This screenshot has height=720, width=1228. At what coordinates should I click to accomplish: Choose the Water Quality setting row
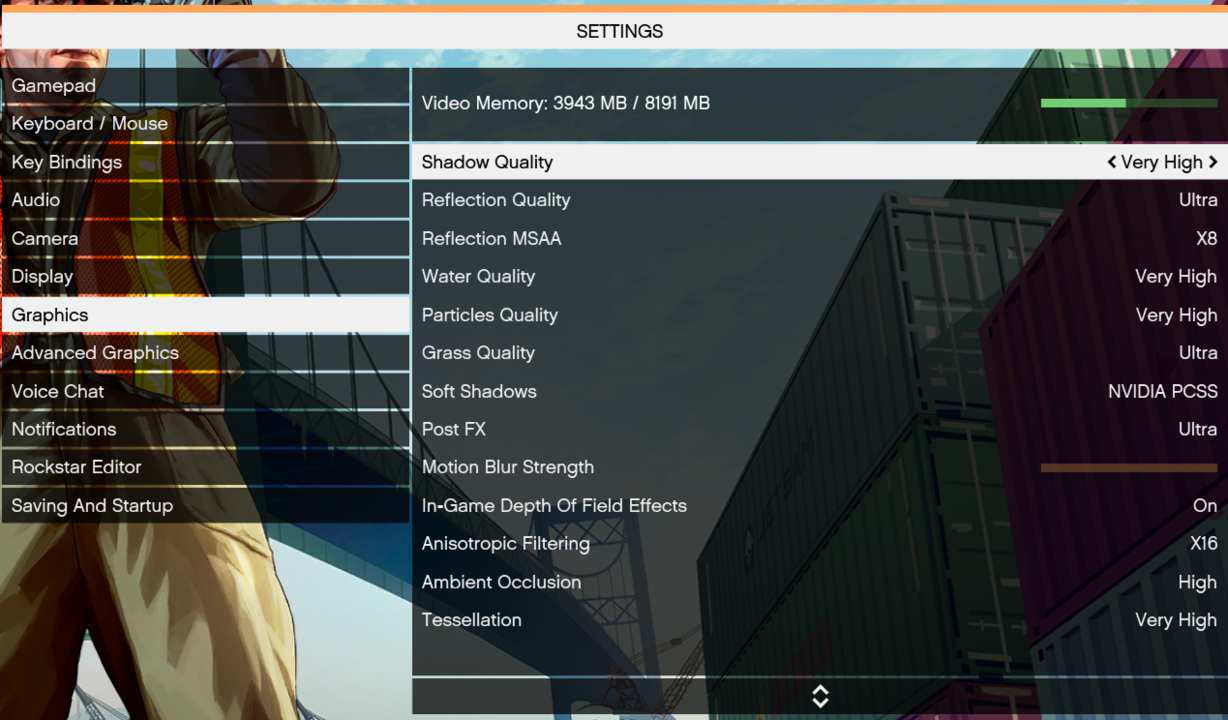(x=820, y=277)
